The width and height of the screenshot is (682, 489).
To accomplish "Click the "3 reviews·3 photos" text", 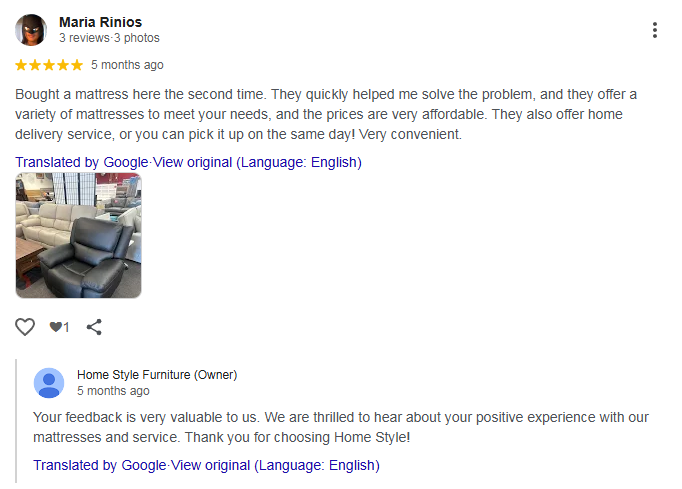I will tap(109, 38).
